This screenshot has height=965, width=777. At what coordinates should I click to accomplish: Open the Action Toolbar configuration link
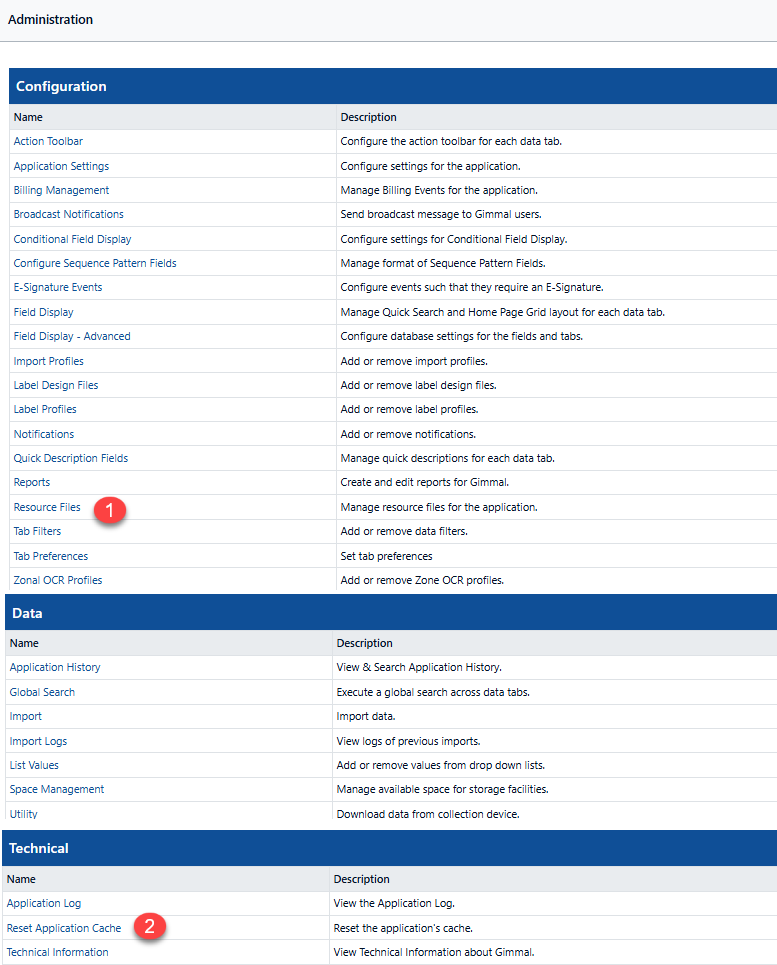point(48,141)
